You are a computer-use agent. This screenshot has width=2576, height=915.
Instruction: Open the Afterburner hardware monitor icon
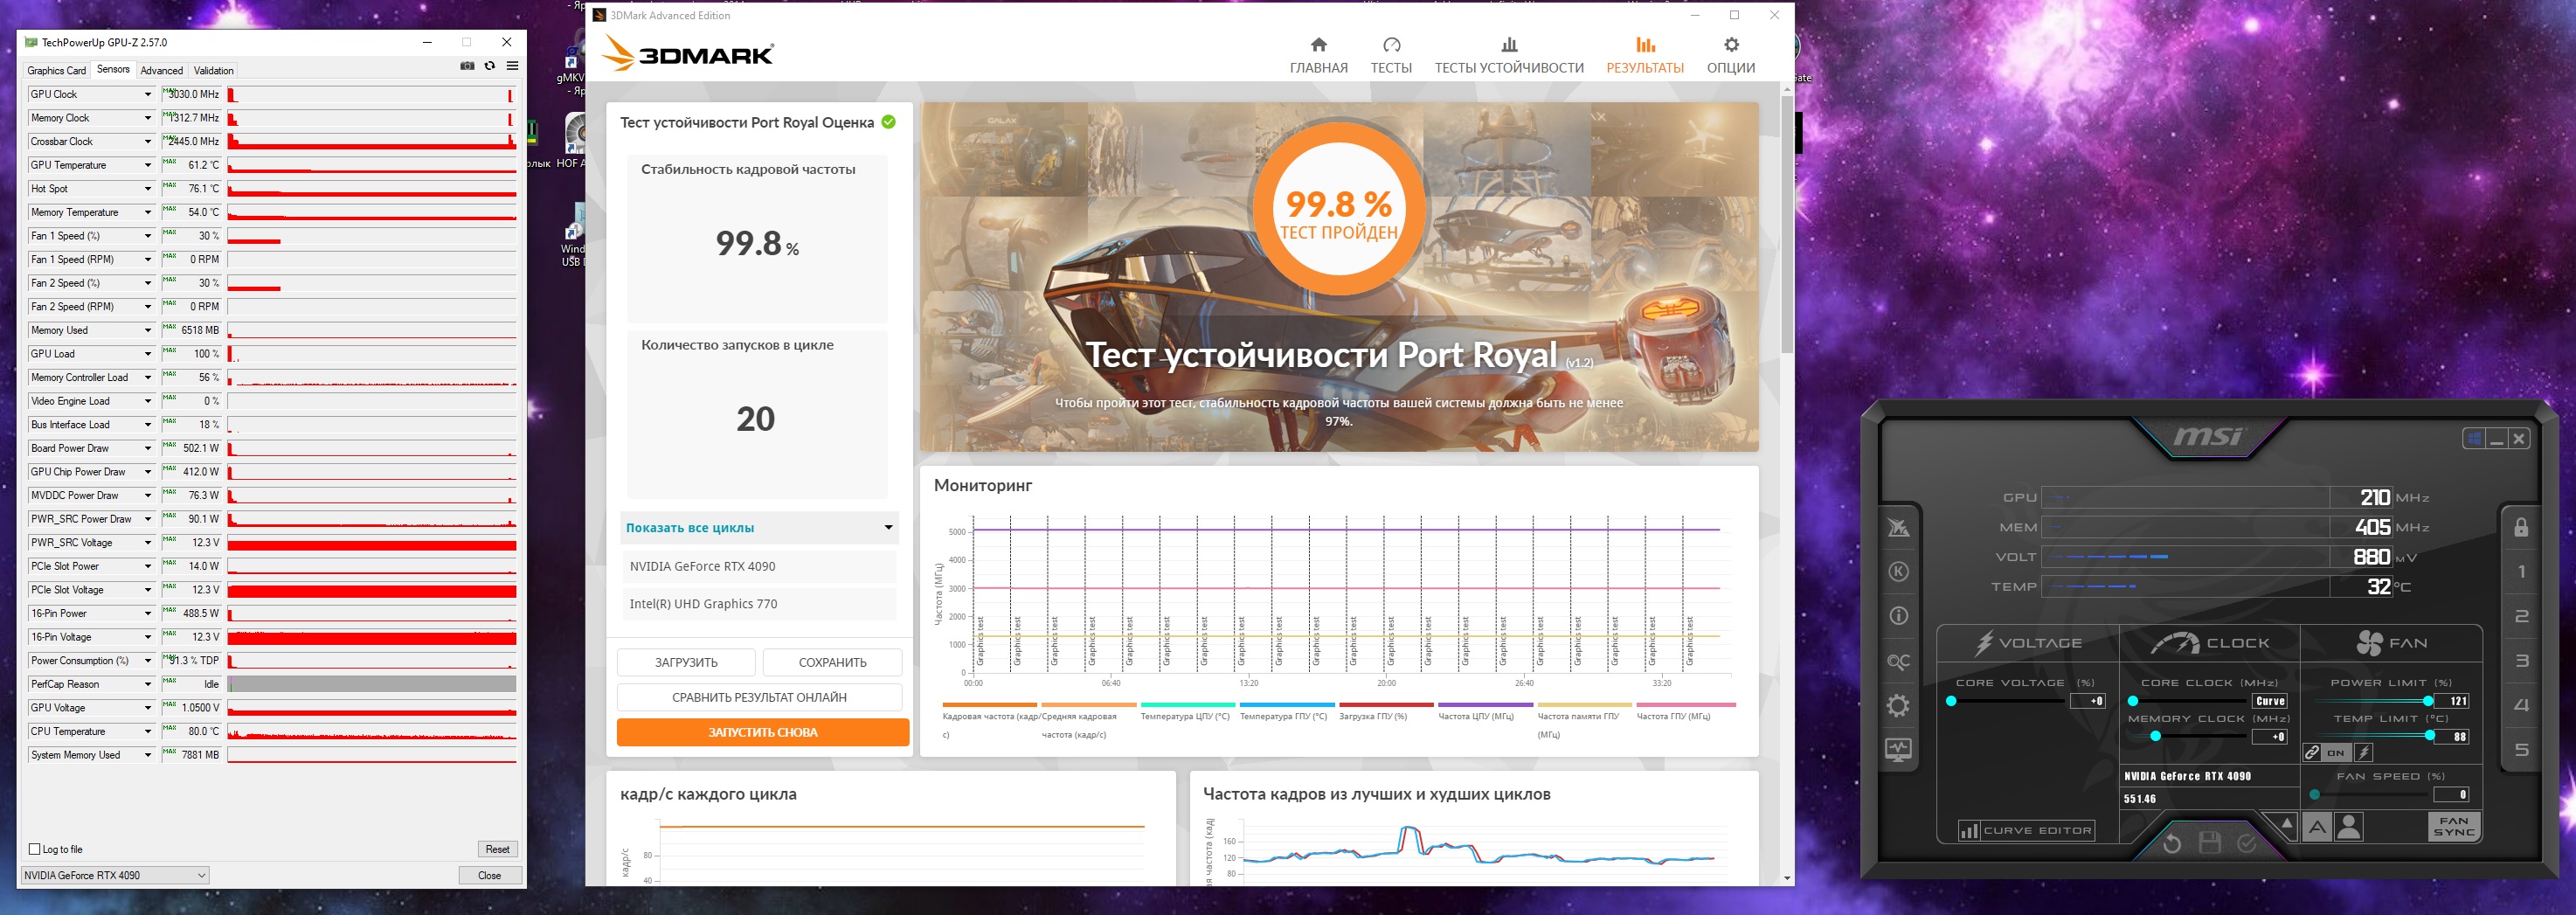pyautogui.click(x=1898, y=749)
